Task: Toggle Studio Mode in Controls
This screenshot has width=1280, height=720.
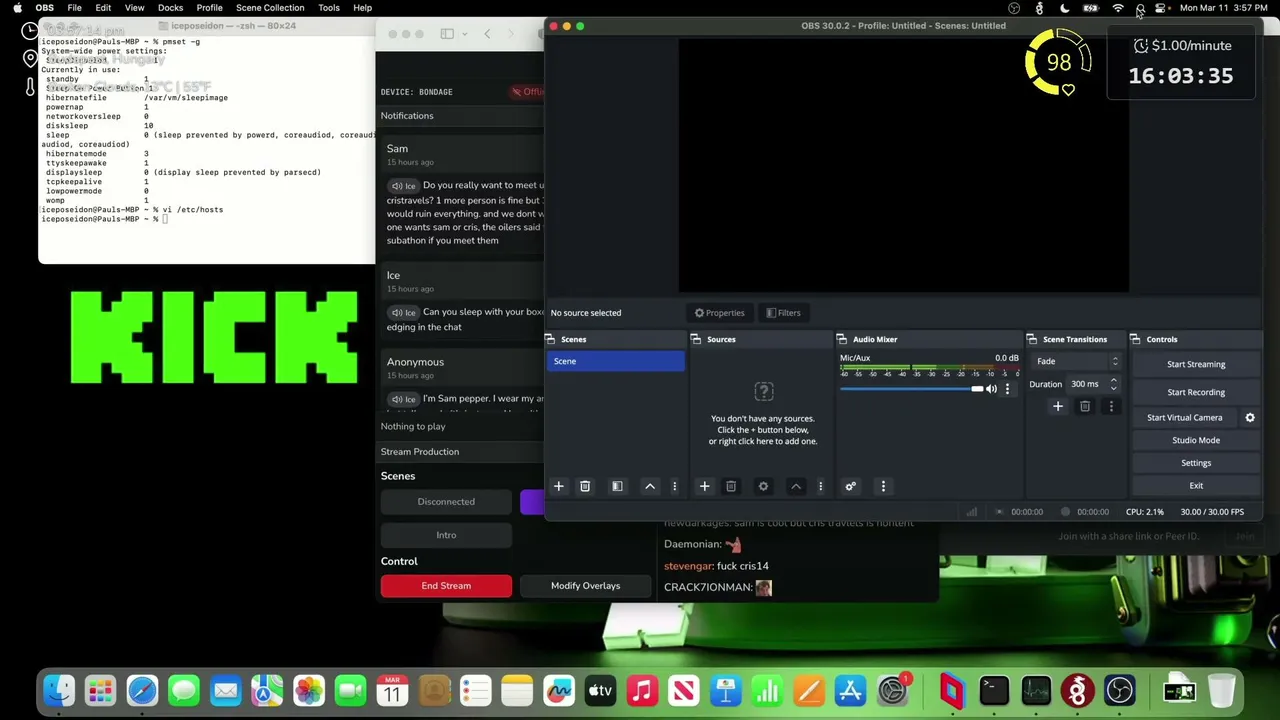Action: click(1196, 440)
